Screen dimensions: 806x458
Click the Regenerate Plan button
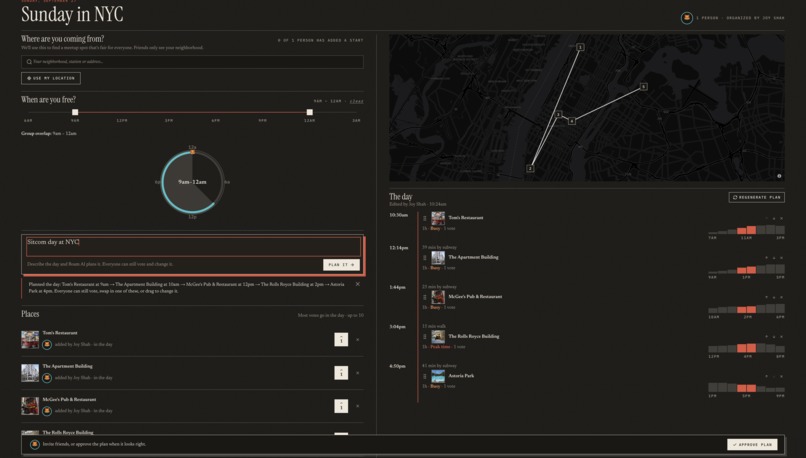point(757,197)
